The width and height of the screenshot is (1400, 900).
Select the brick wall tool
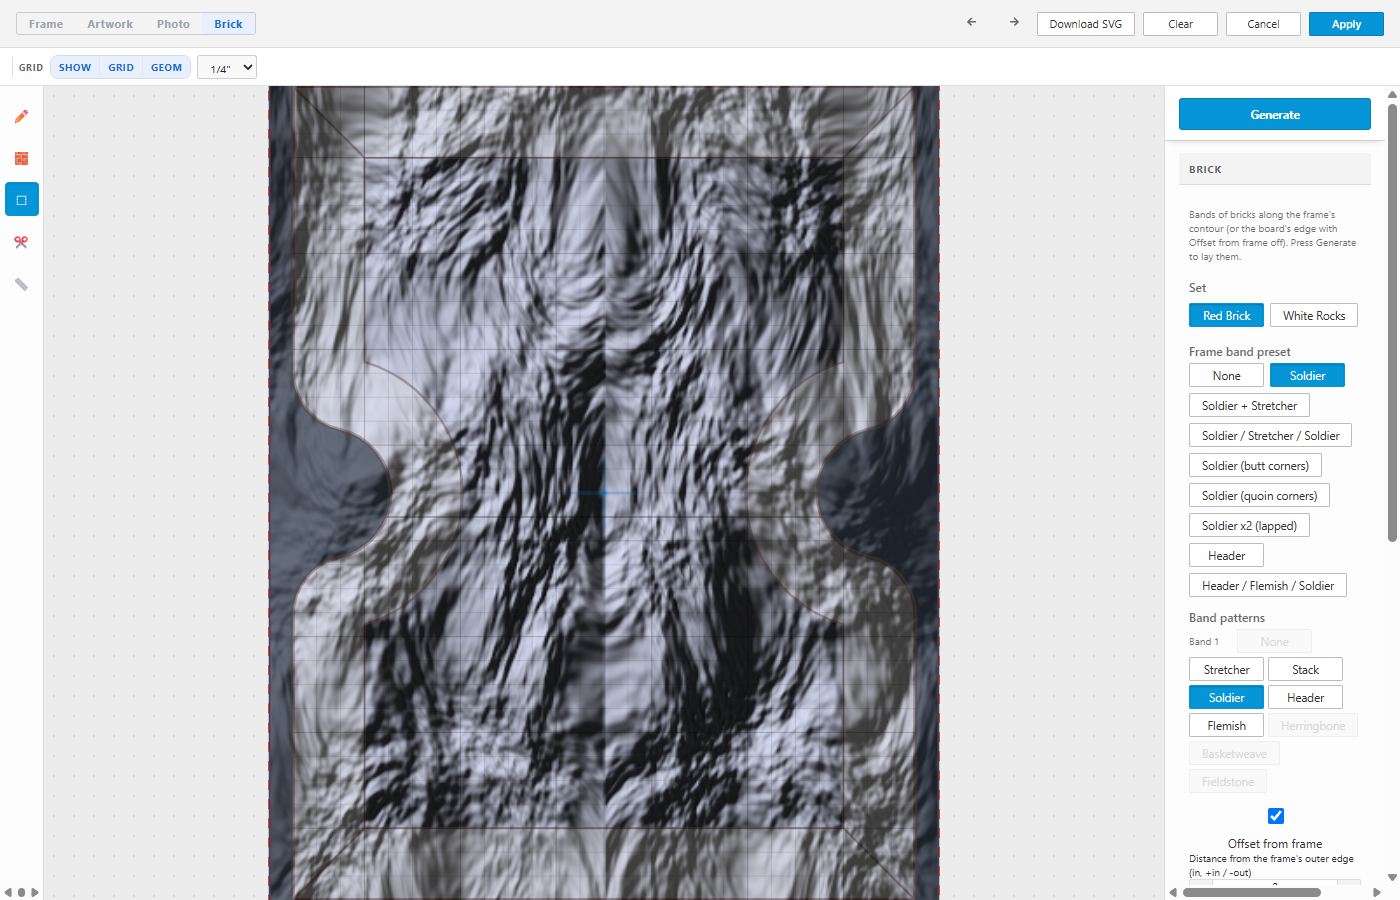21,158
